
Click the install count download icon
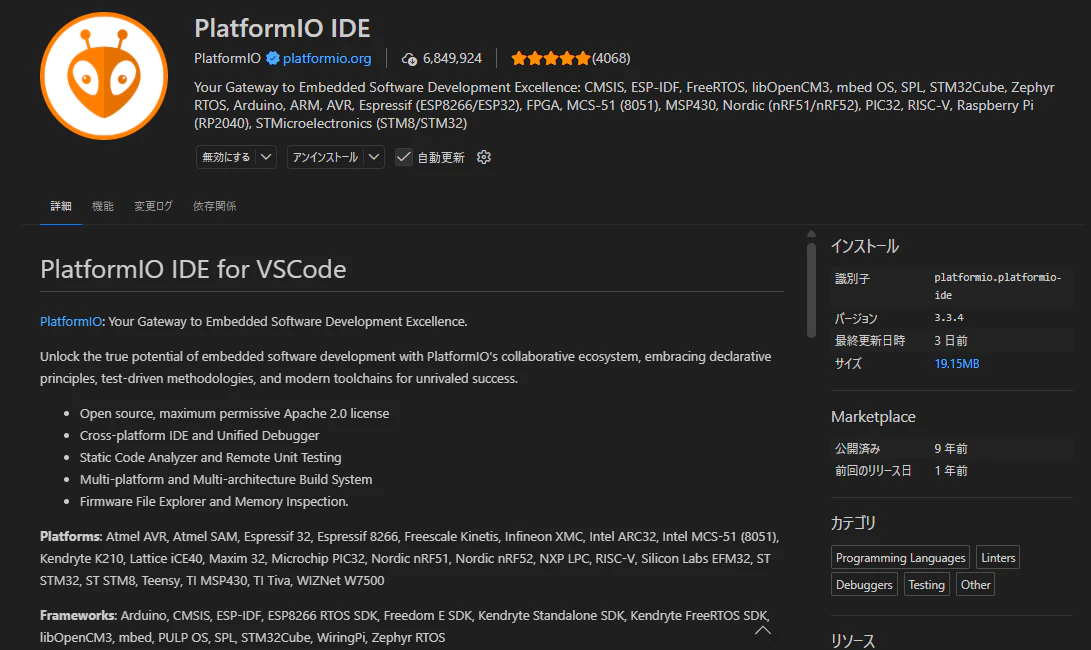(409, 59)
